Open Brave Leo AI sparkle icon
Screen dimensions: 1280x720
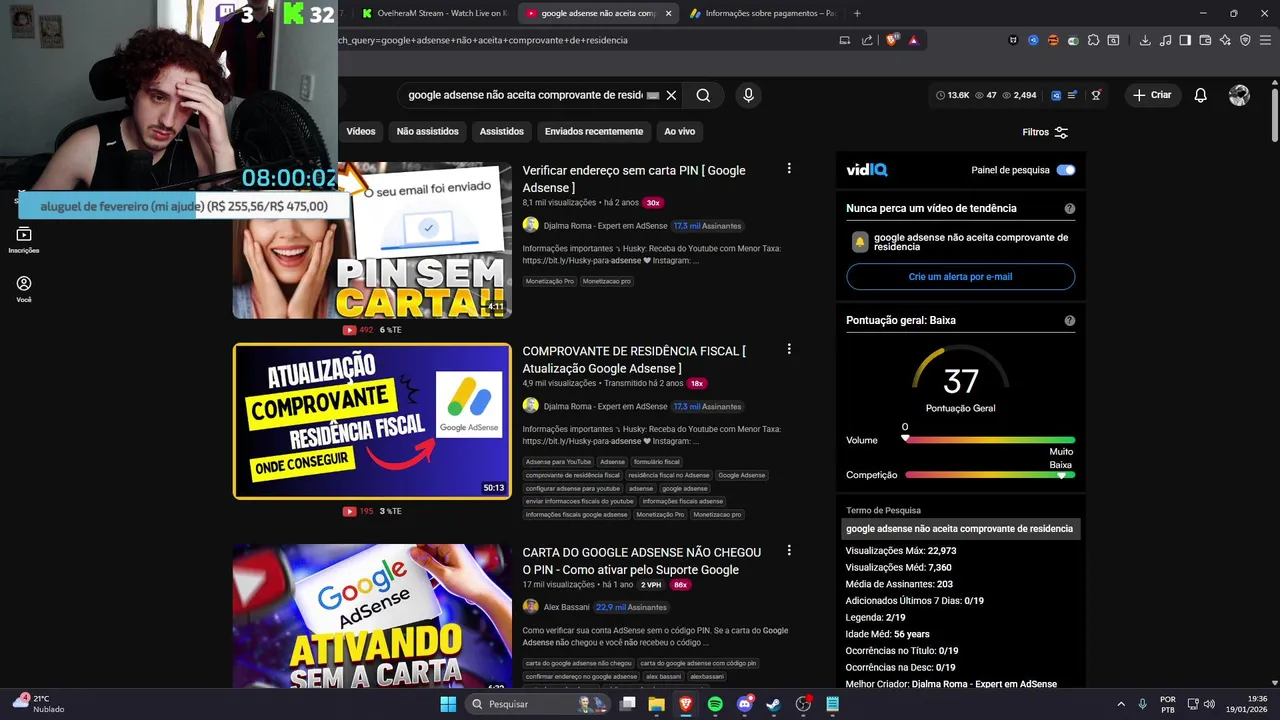(x=1225, y=40)
